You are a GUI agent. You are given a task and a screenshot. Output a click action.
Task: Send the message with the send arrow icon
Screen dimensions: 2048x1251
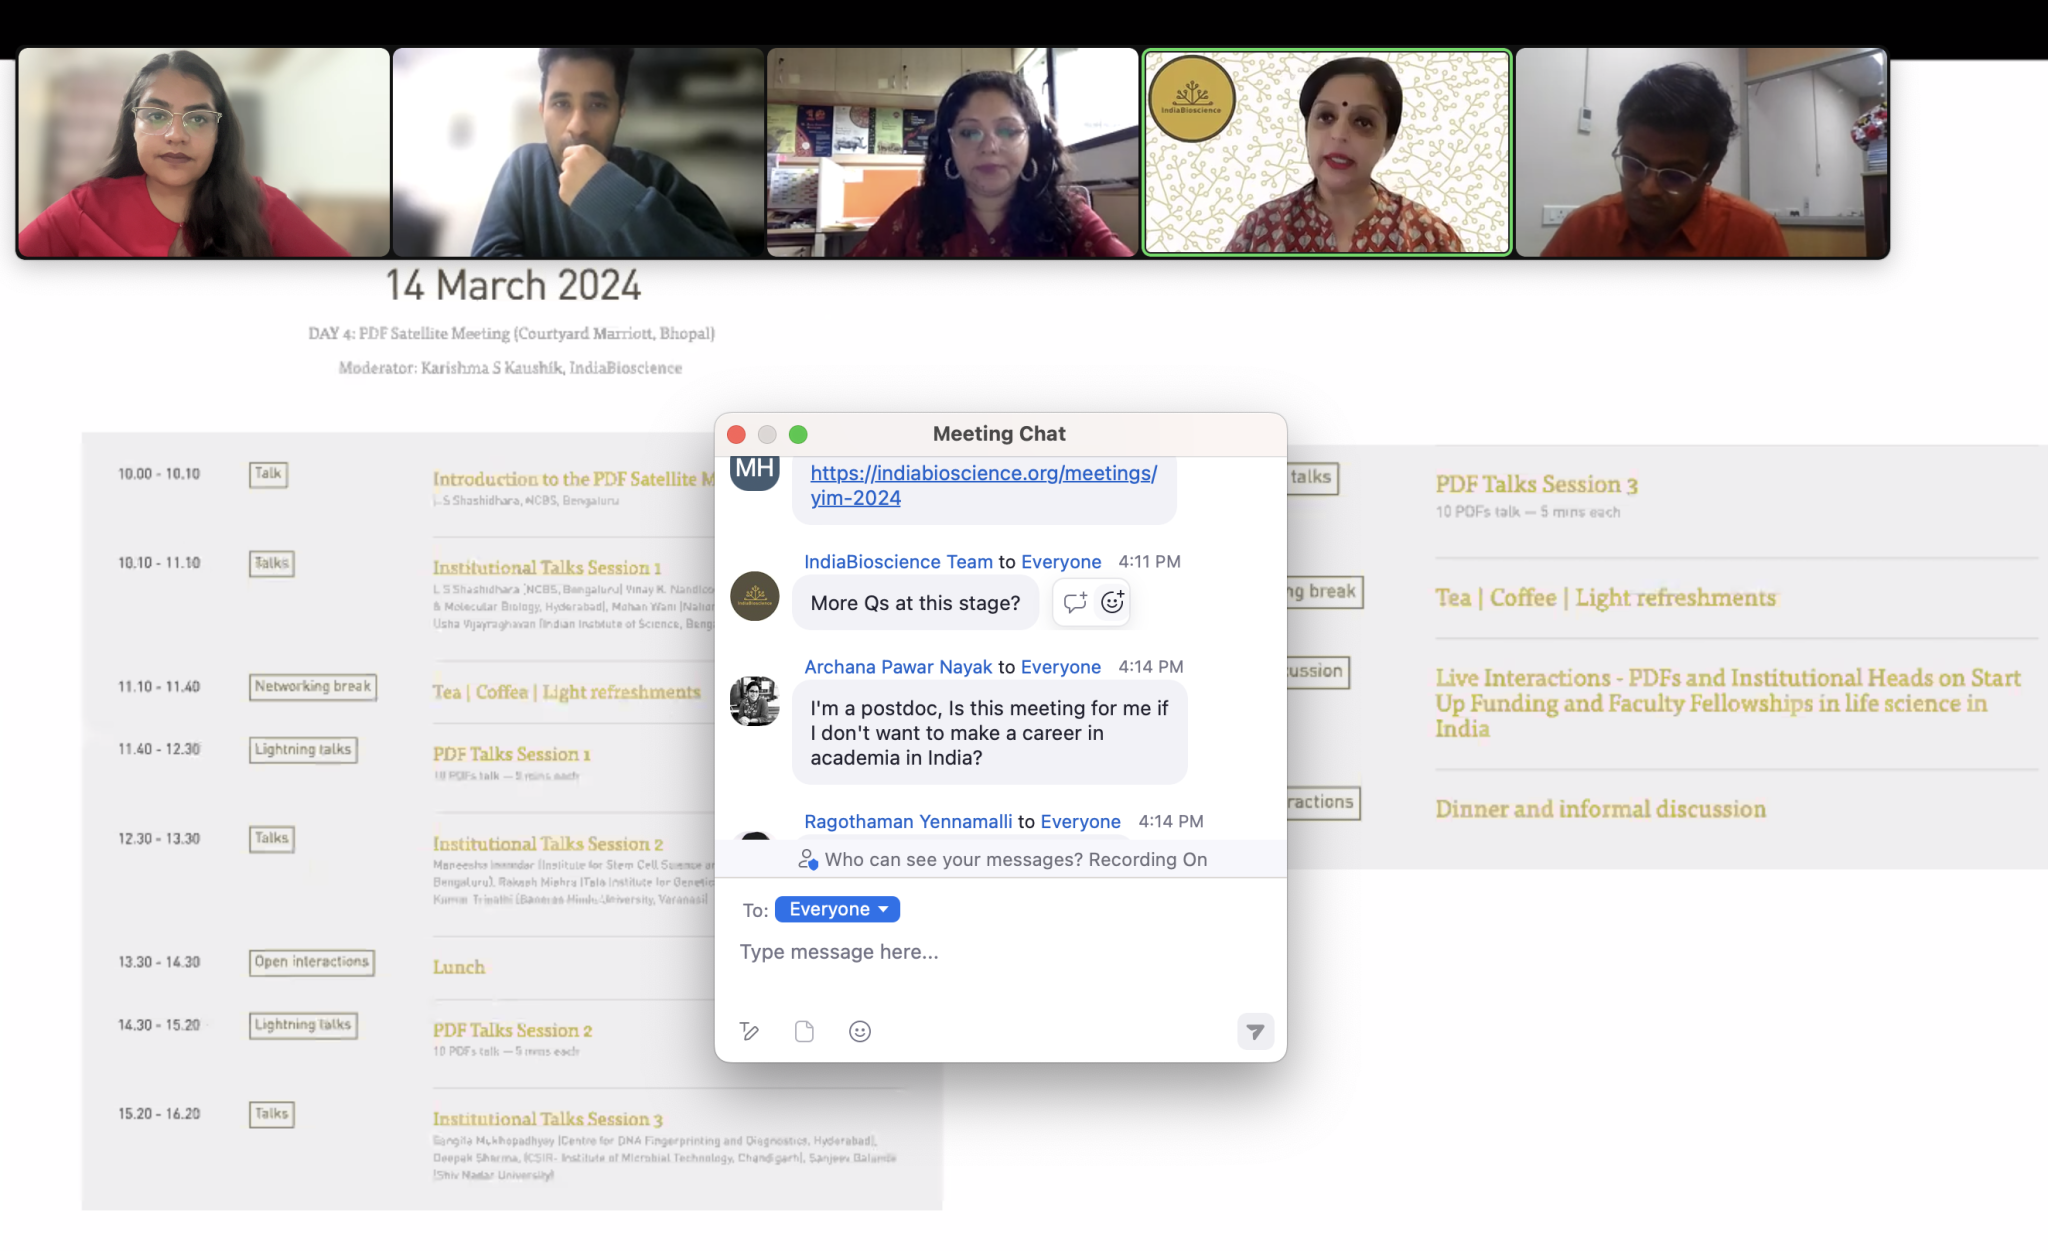click(x=1255, y=1031)
